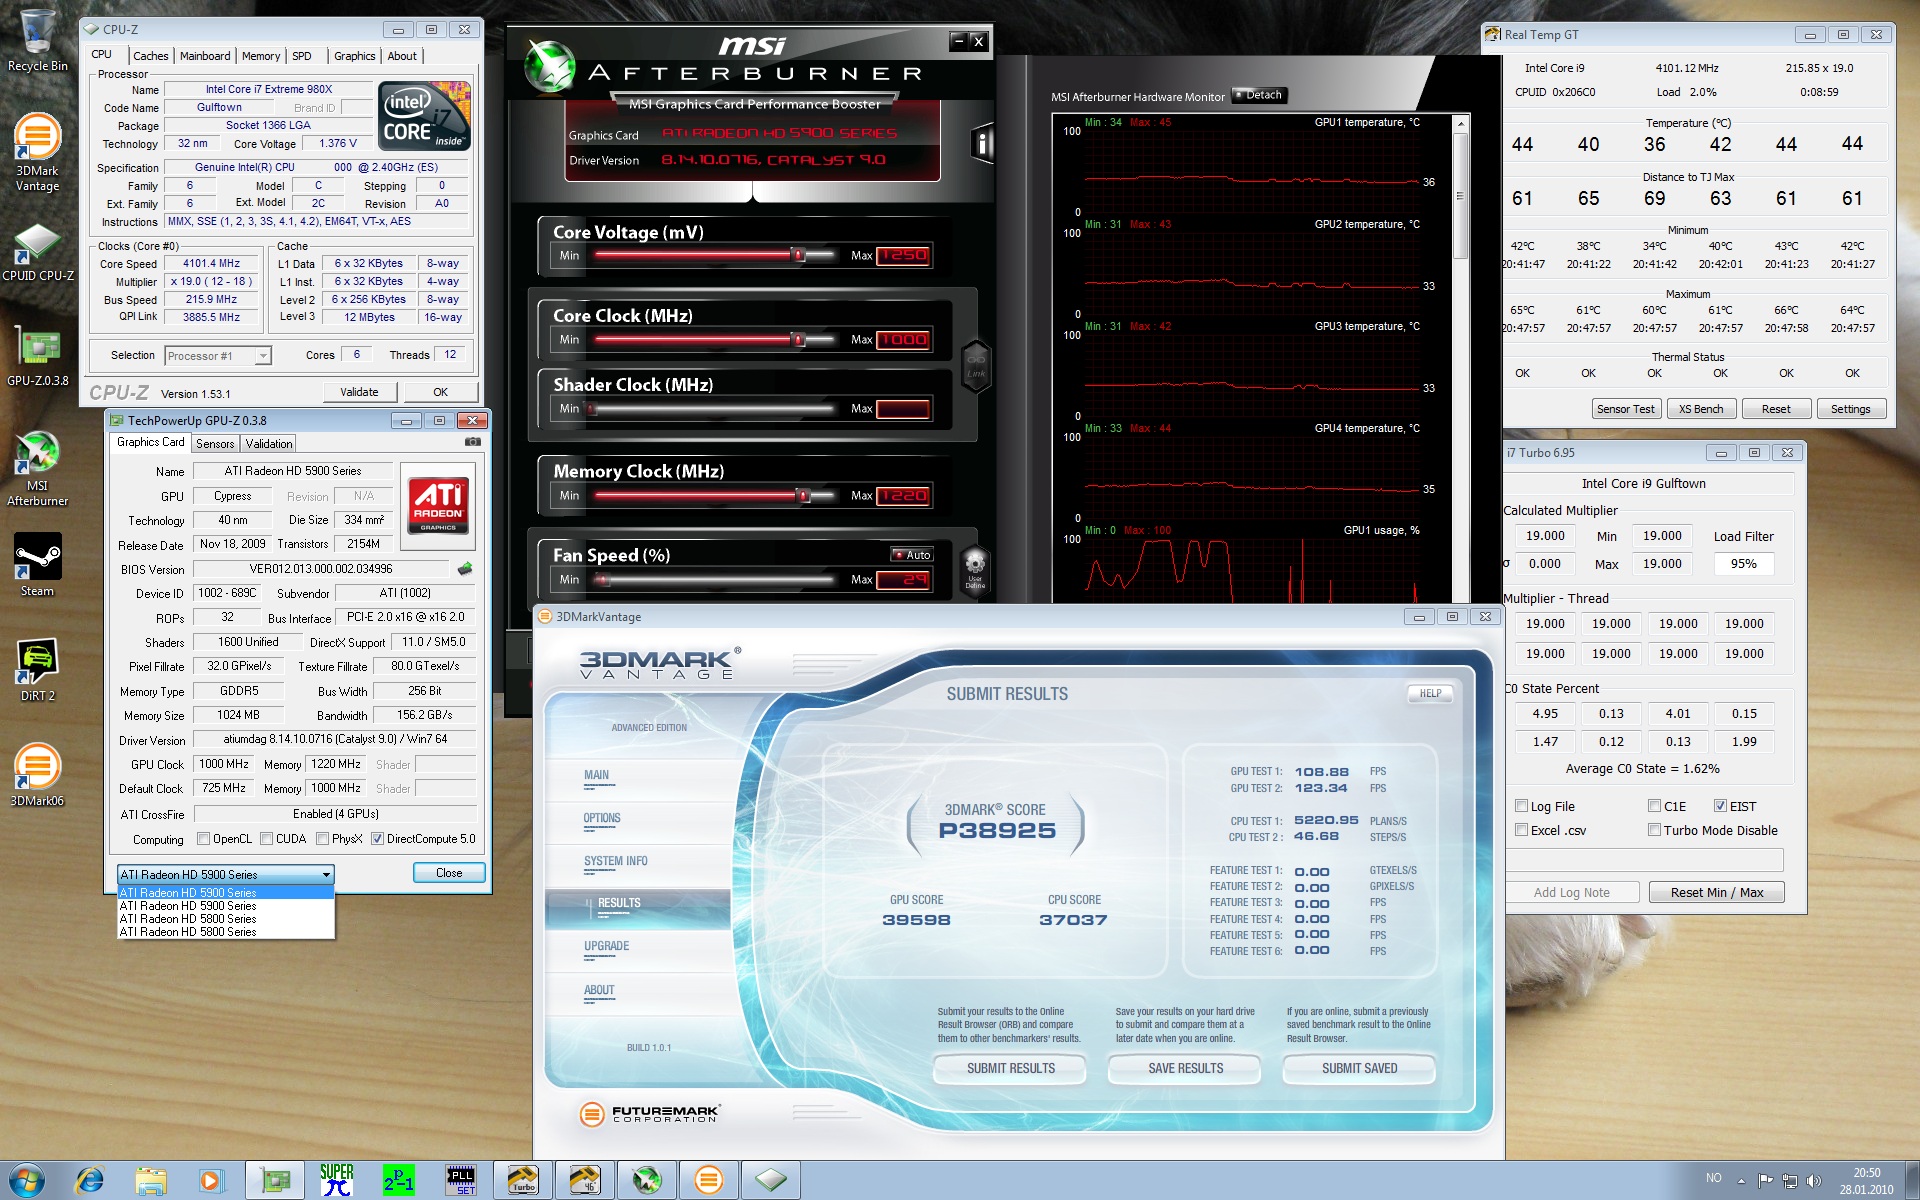Open the Mainboard tab in CPU-Z
This screenshot has height=1200, width=1920.
coord(205,56)
